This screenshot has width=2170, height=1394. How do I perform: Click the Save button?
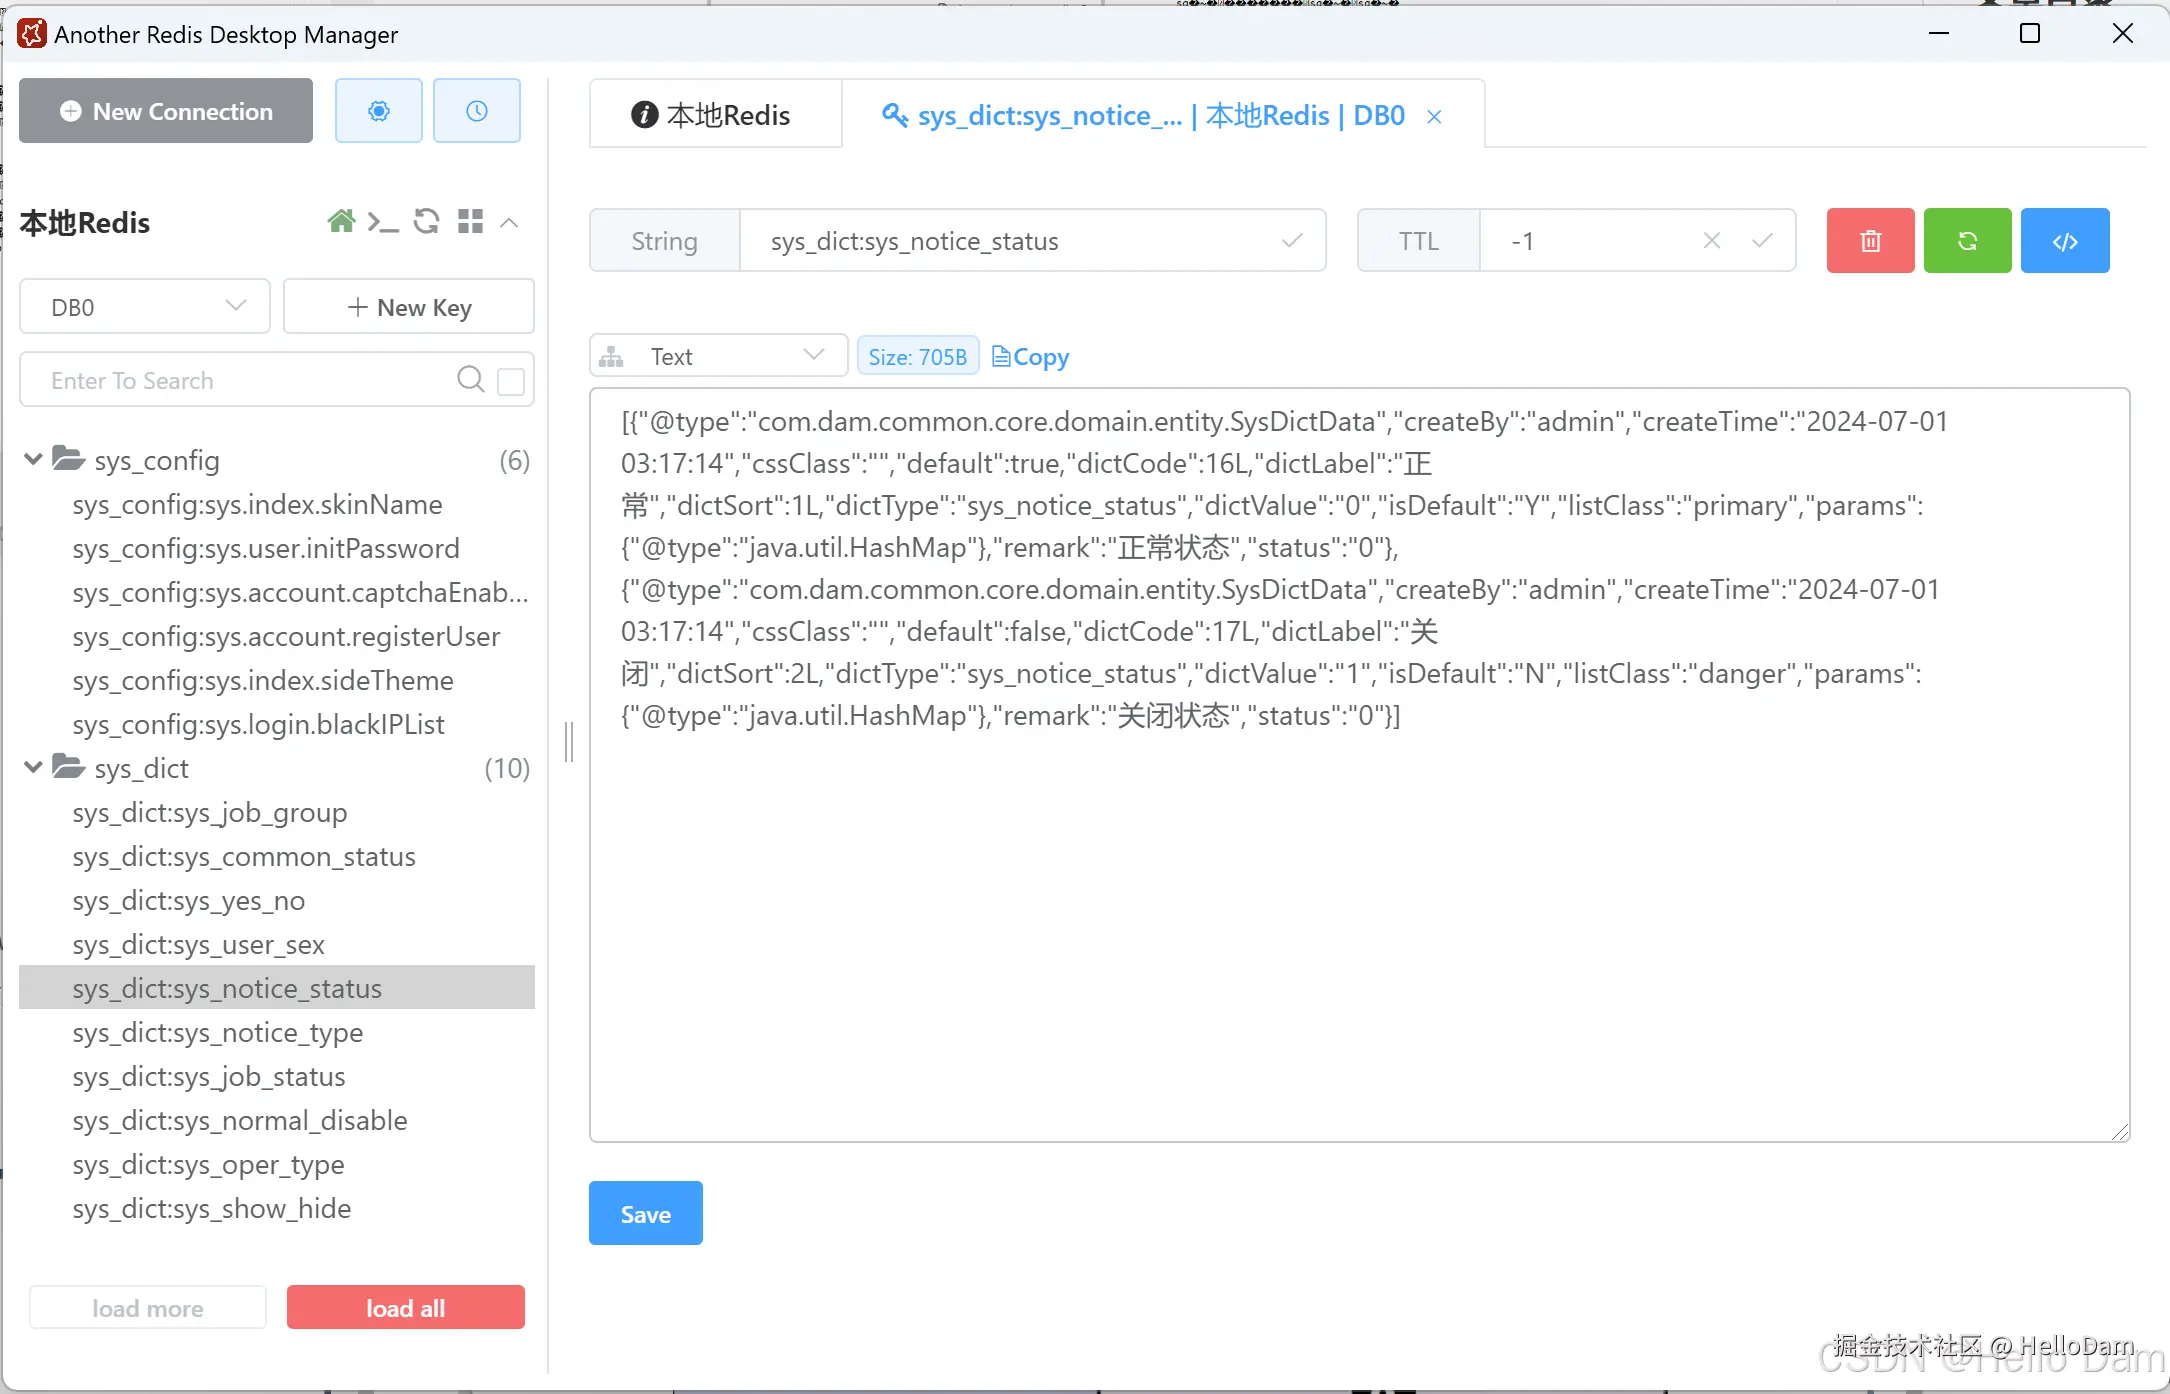coord(645,1214)
